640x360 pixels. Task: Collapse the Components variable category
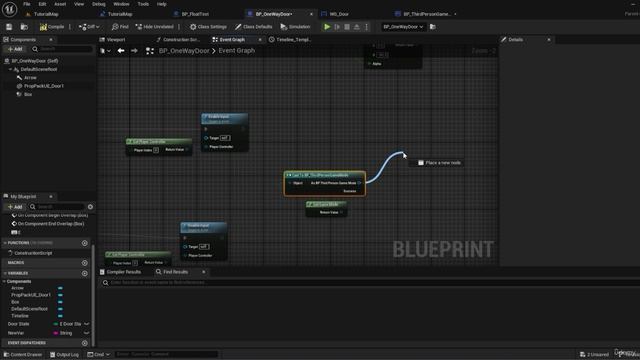pos(4,282)
